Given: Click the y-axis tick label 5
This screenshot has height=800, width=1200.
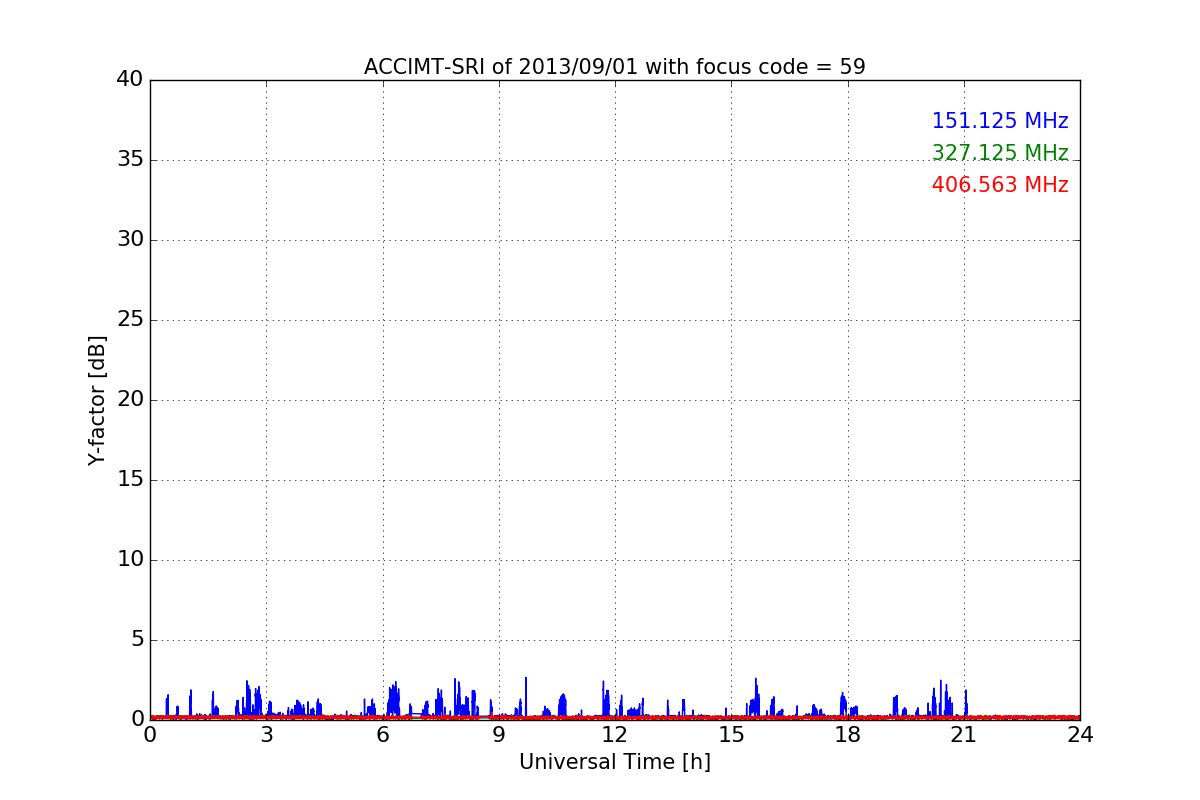Looking at the screenshot, I should (137, 639).
